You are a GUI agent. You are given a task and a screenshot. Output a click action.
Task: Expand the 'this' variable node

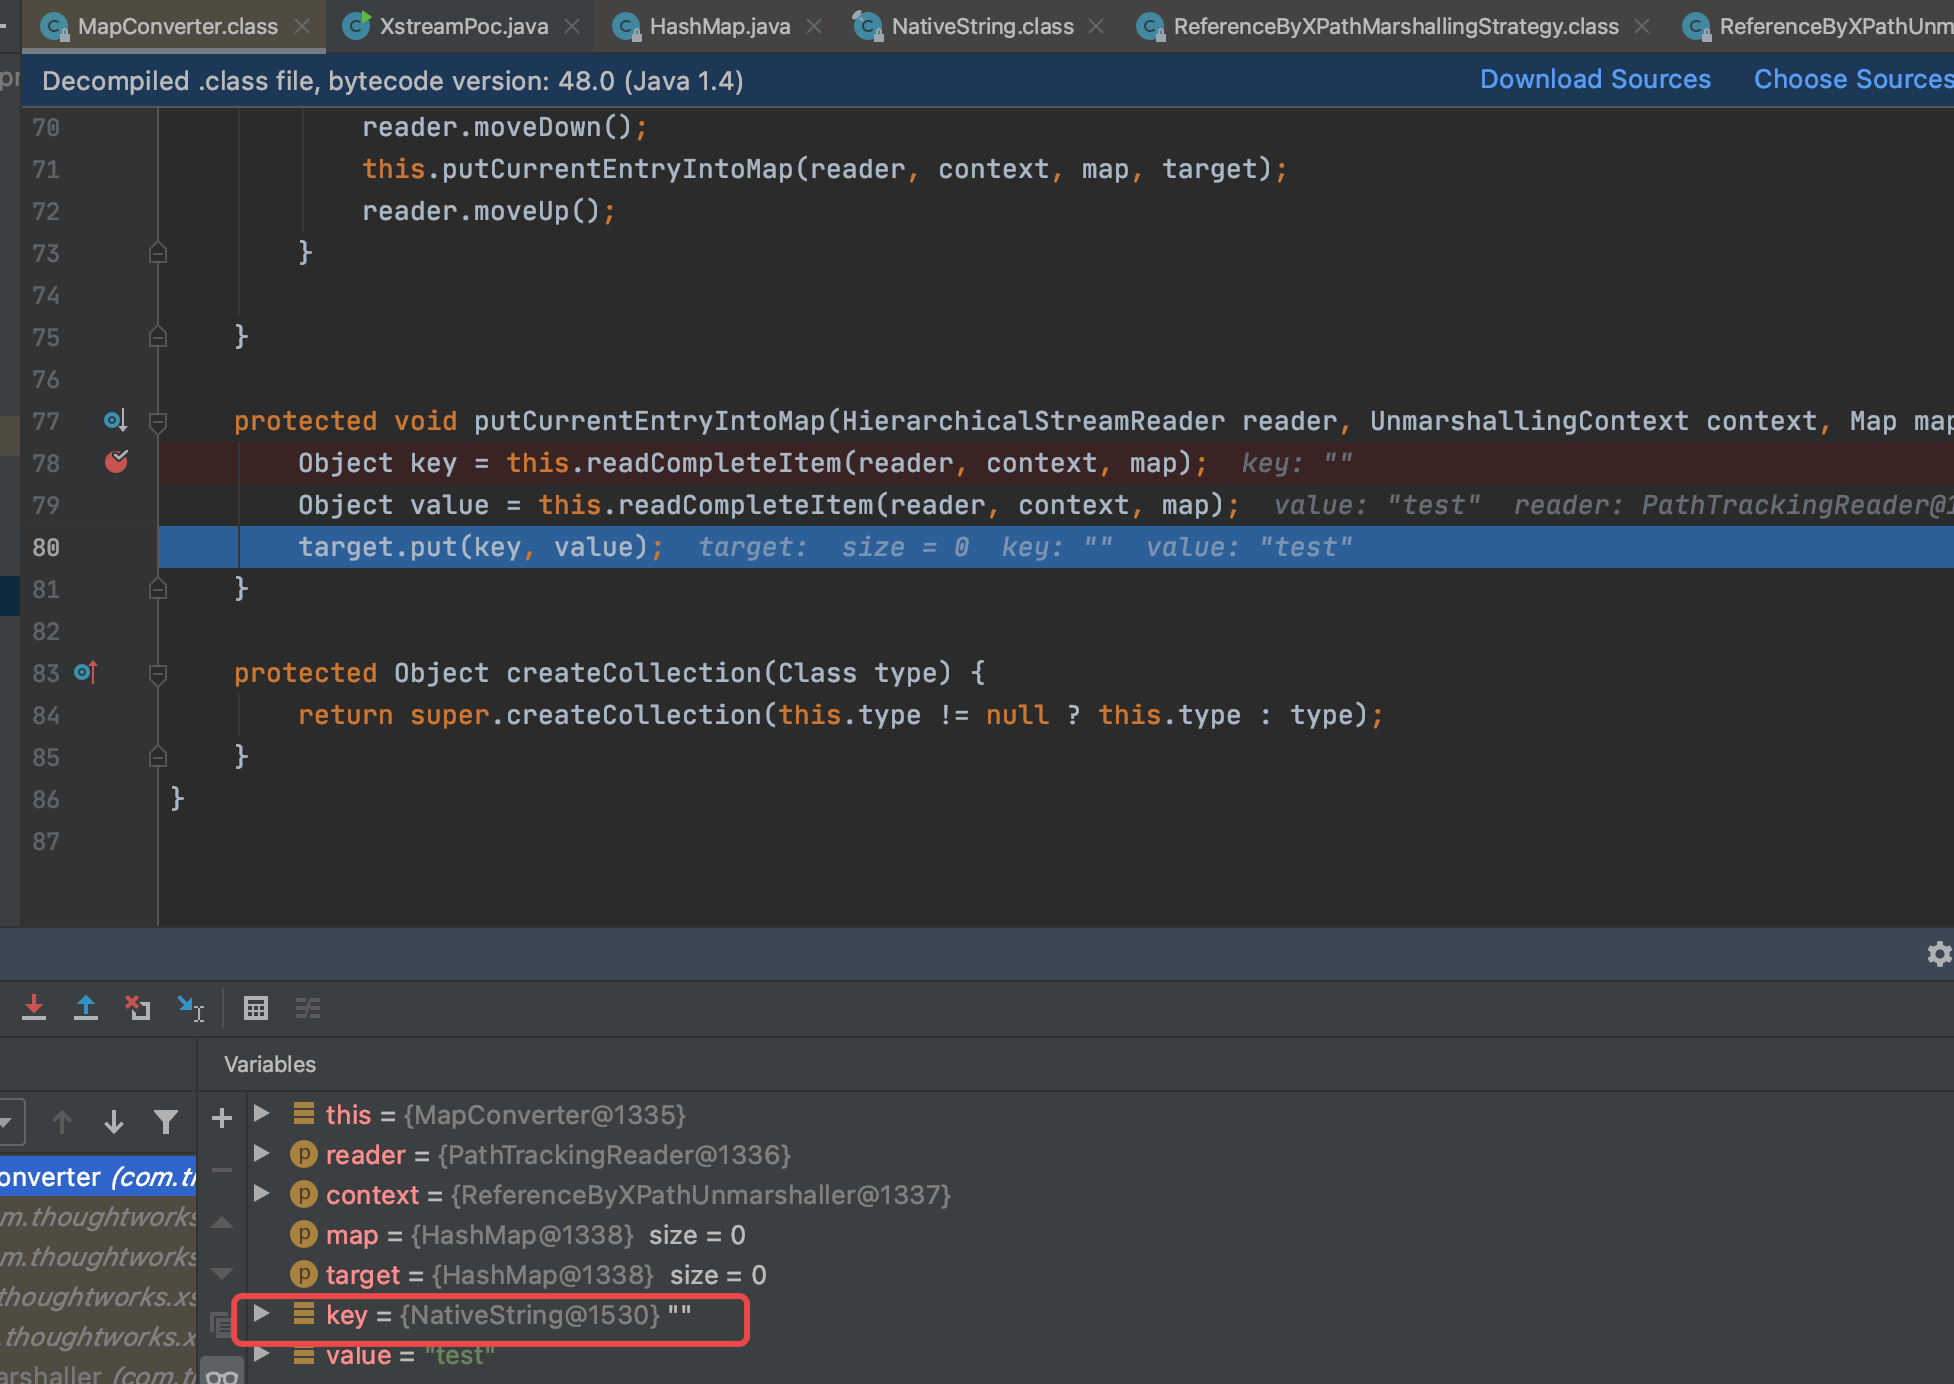click(x=262, y=1114)
